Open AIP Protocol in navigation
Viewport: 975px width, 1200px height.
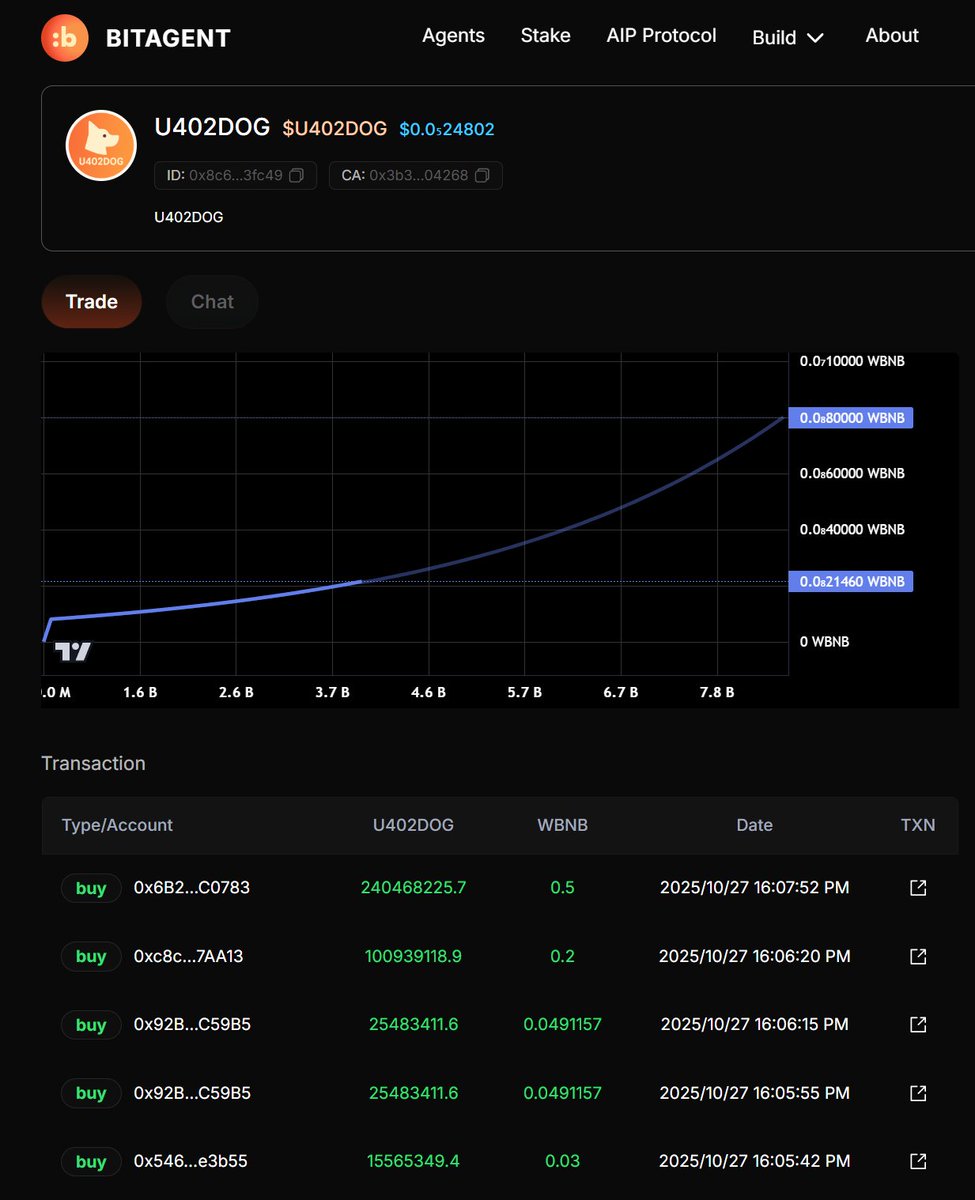(x=661, y=36)
